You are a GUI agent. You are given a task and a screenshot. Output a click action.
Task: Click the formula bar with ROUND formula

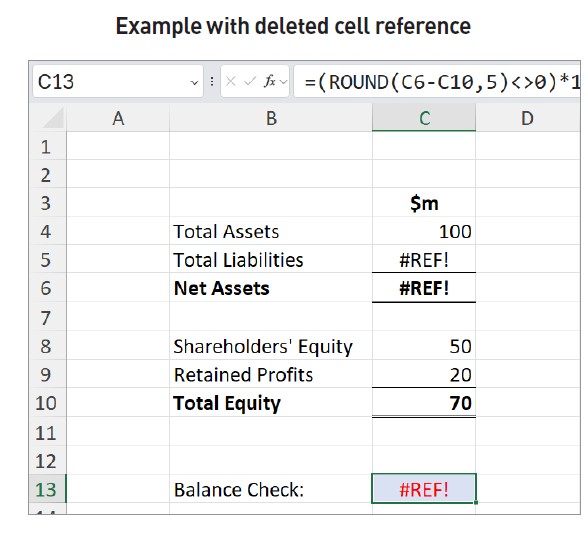coord(437,81)
